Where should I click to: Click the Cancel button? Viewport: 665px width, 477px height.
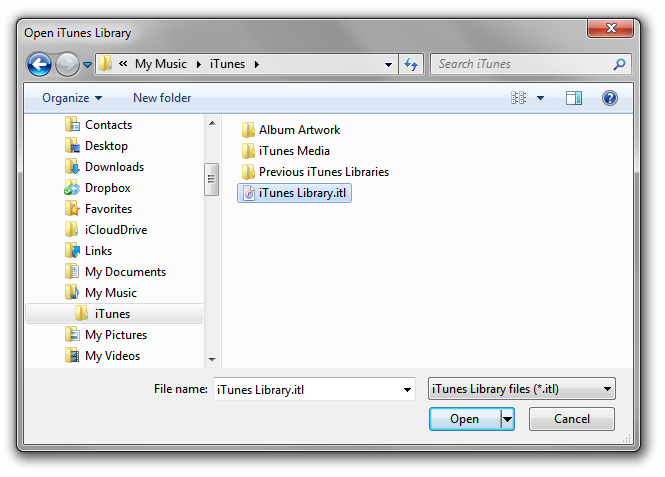572,419
